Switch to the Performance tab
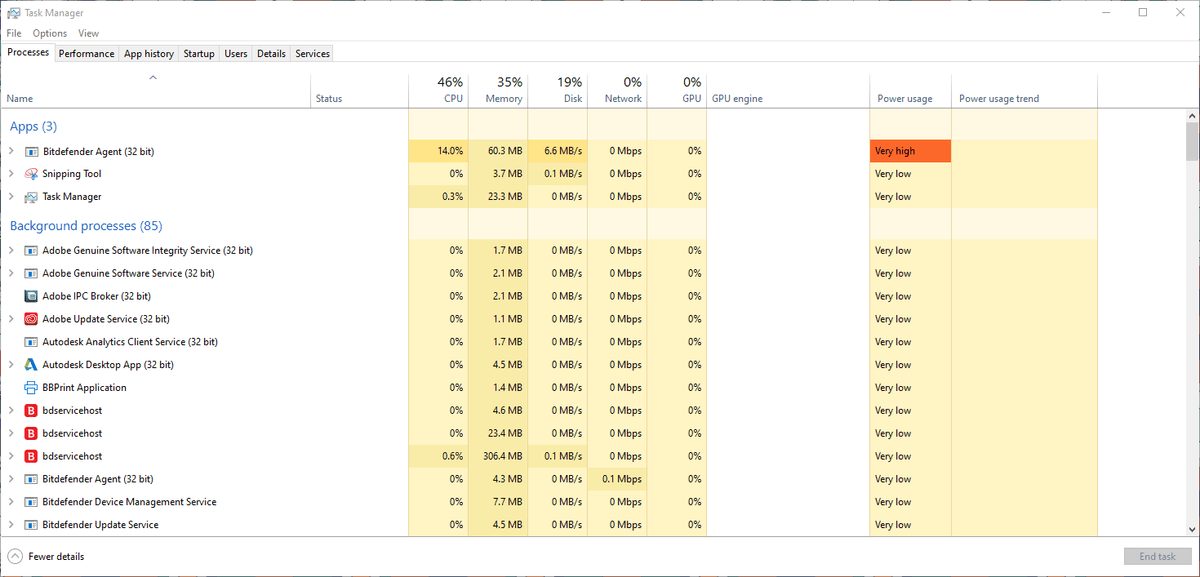Image resolution: width=1200 pixels, height=577 pixels. 86,54
